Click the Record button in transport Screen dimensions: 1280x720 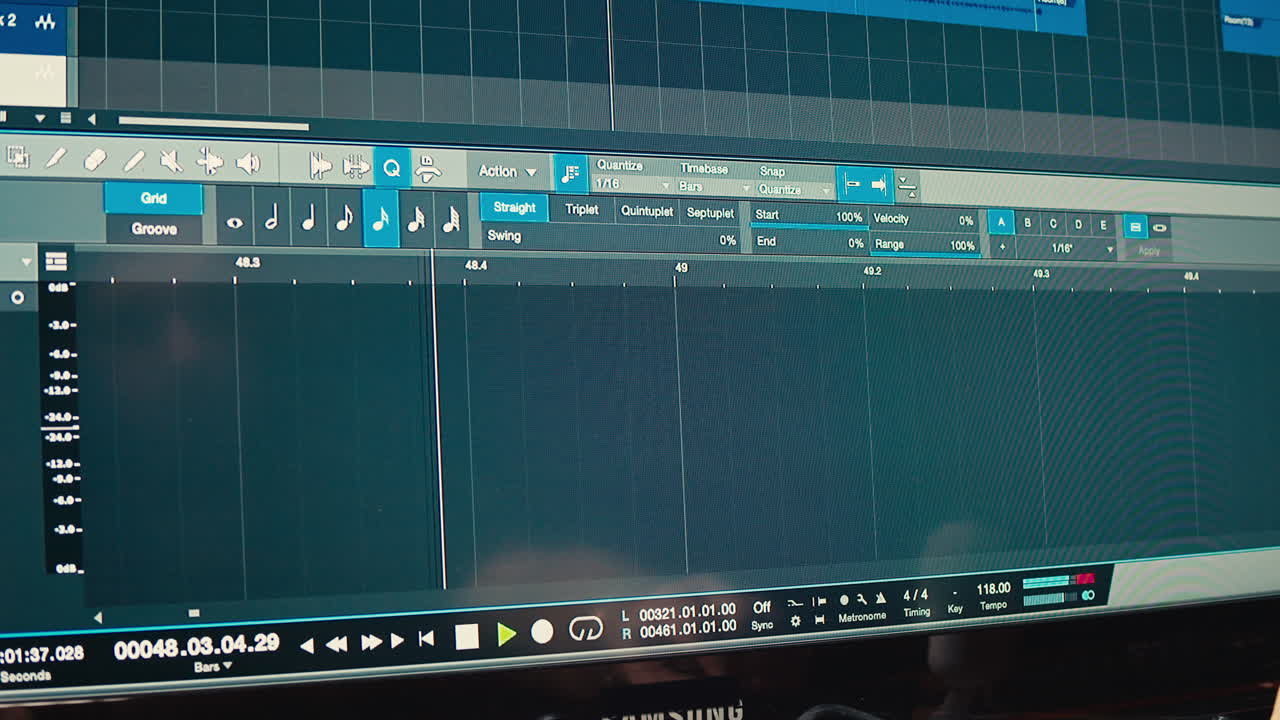542,632
